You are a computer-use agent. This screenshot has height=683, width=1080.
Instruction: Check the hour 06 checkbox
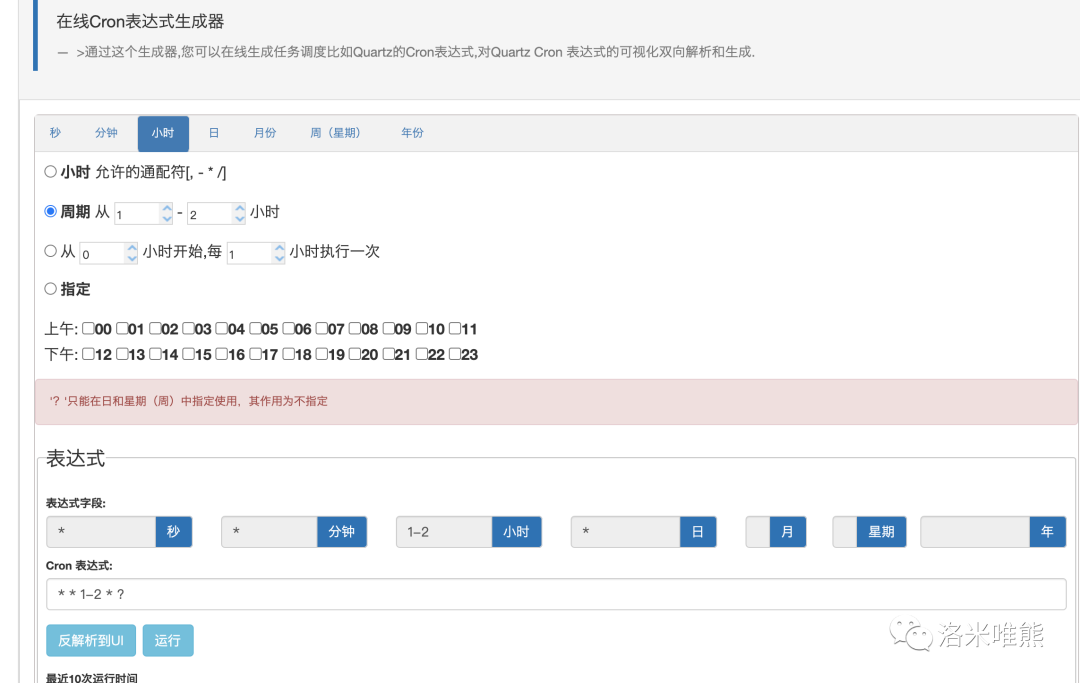(x=288, y=328)
